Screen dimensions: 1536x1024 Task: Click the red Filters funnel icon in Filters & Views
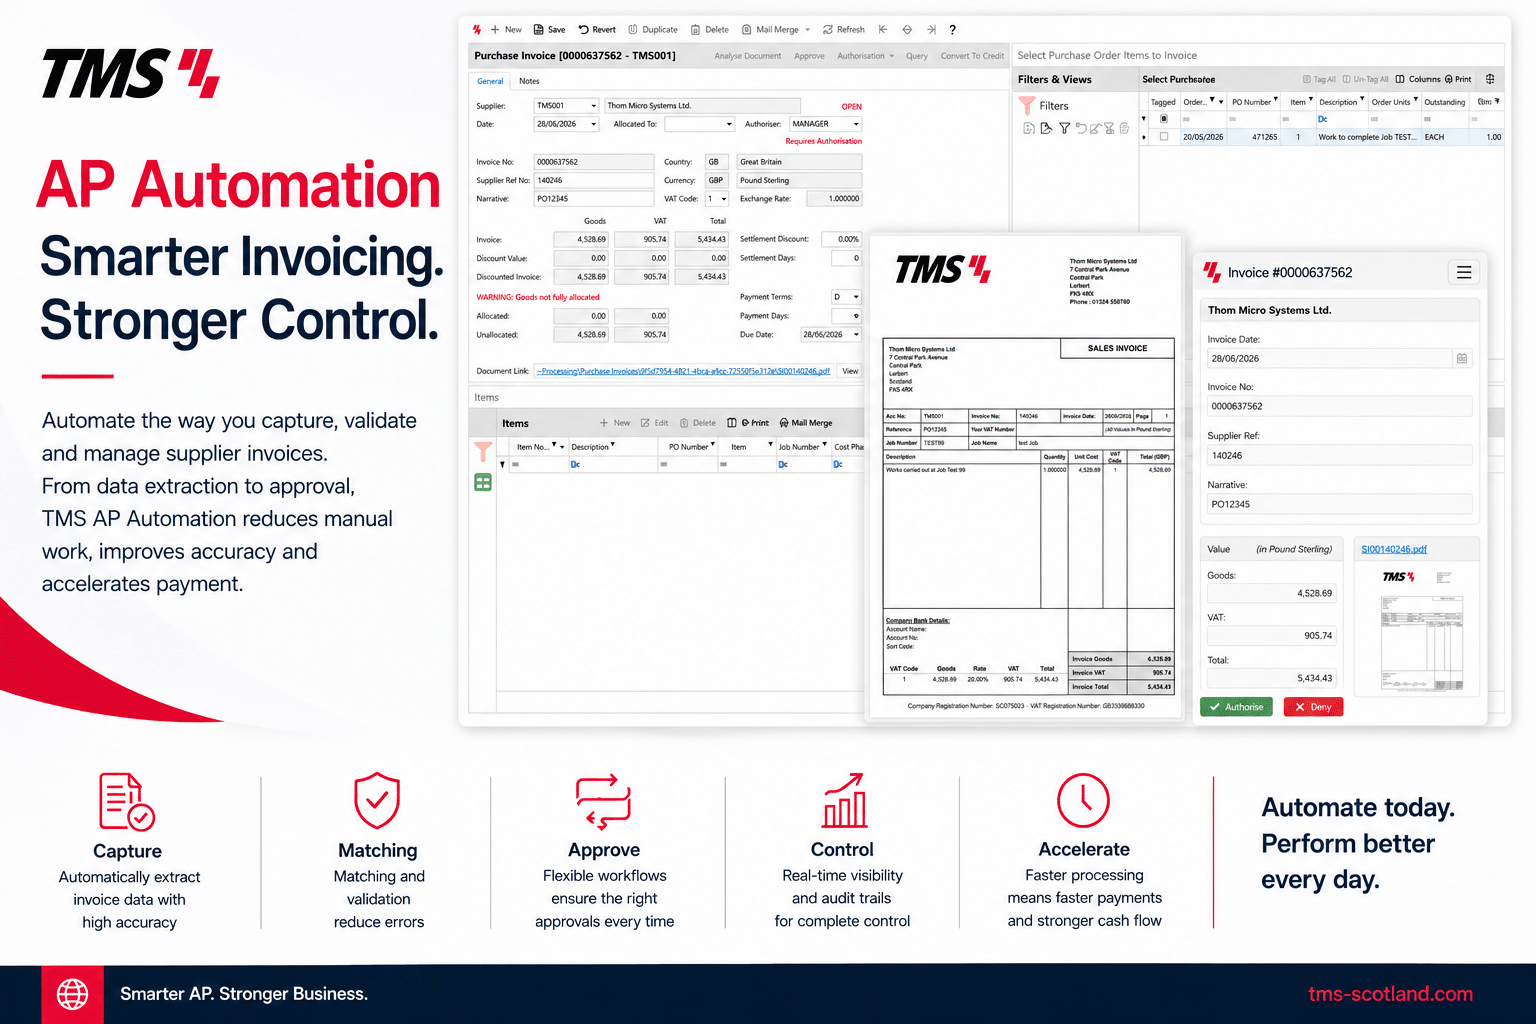click(1027, 106)
